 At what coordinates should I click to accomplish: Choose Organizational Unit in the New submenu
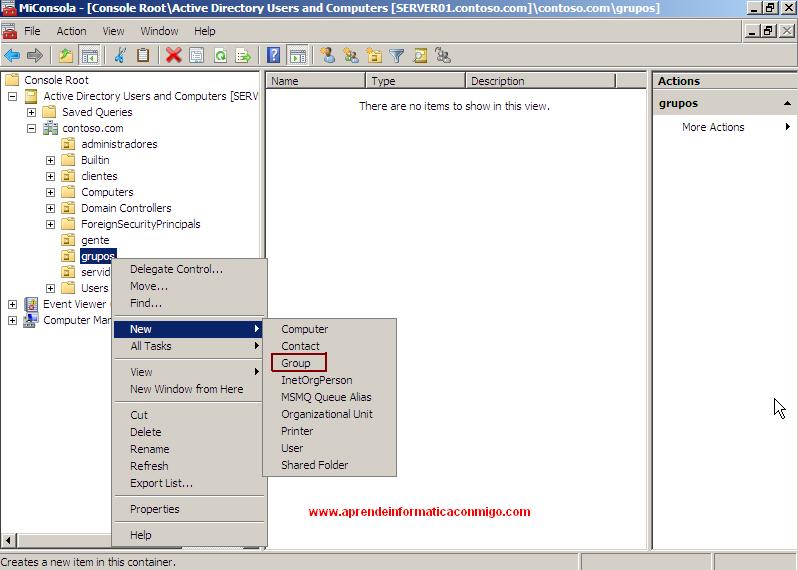point(326,414)
